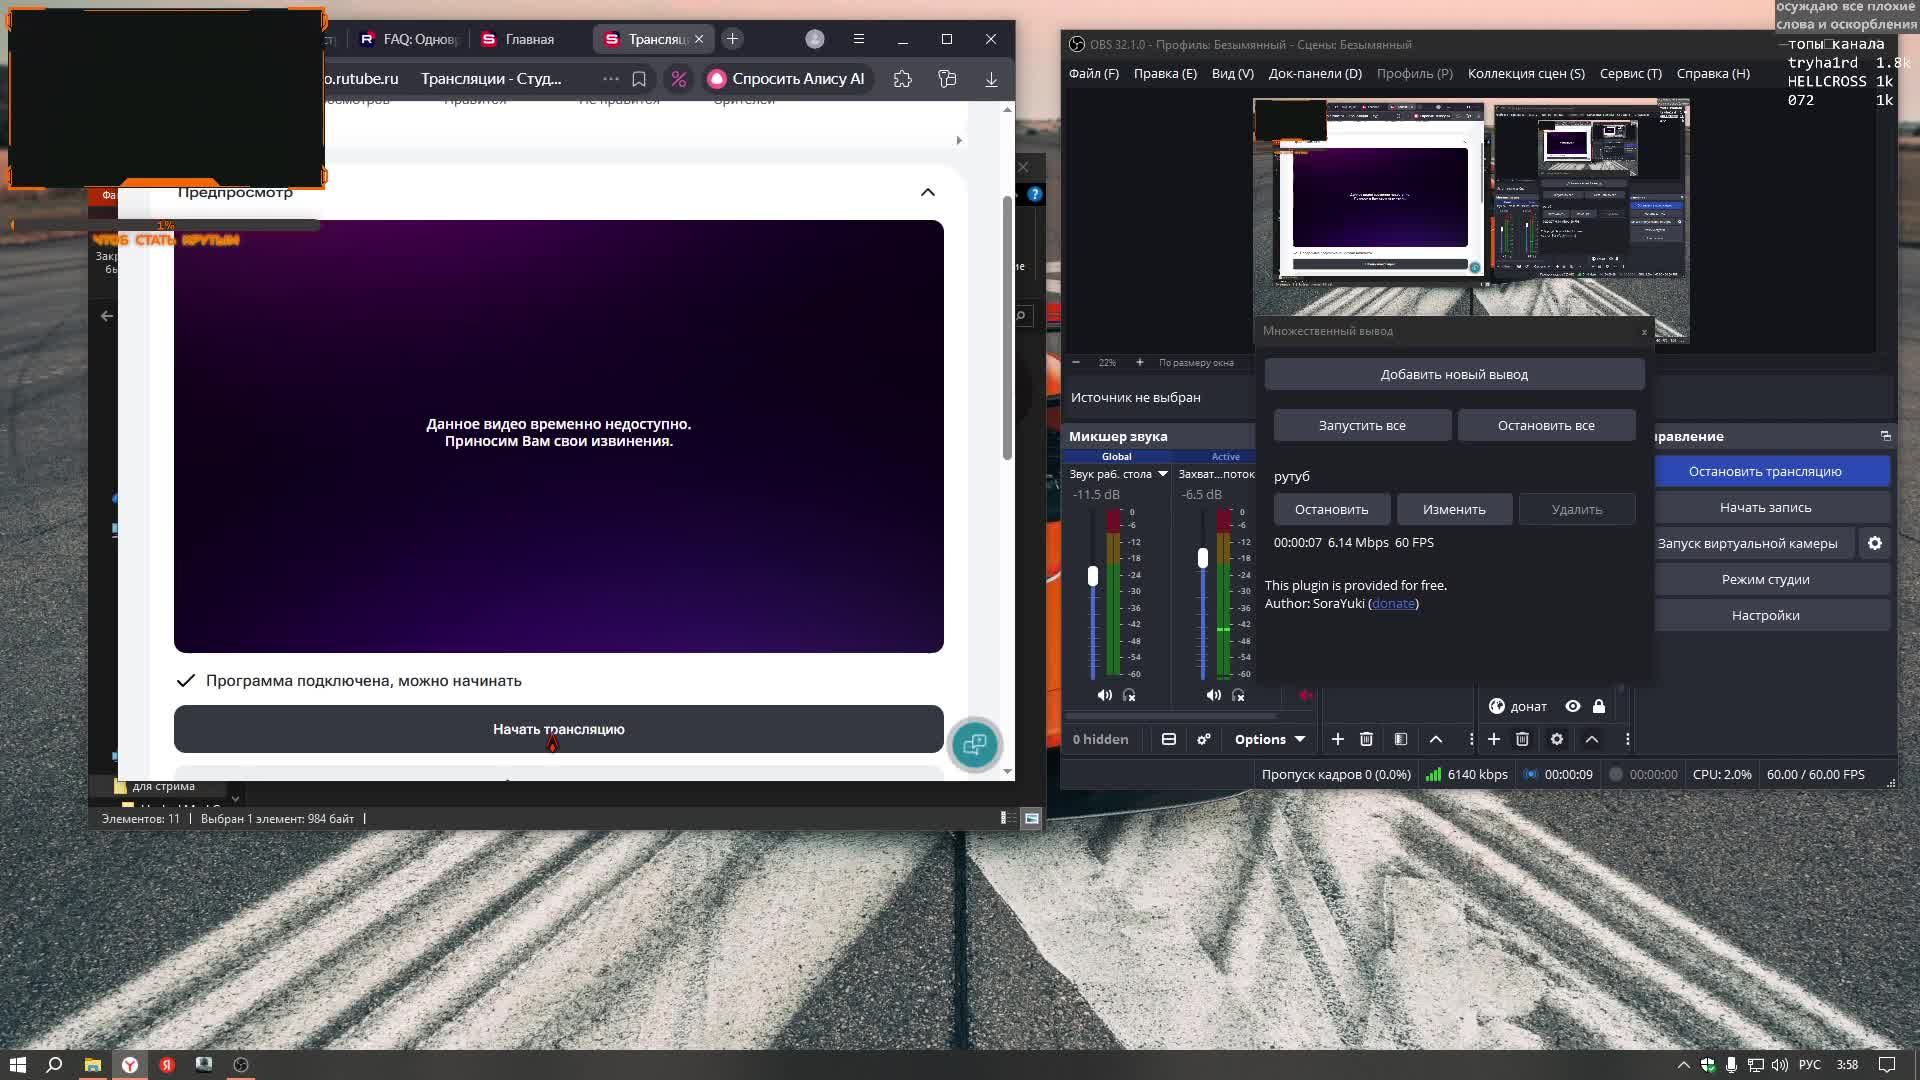Open Yandex Browser from the taskbar
1920x1080 pixels.
click(x=130, y=1065)
